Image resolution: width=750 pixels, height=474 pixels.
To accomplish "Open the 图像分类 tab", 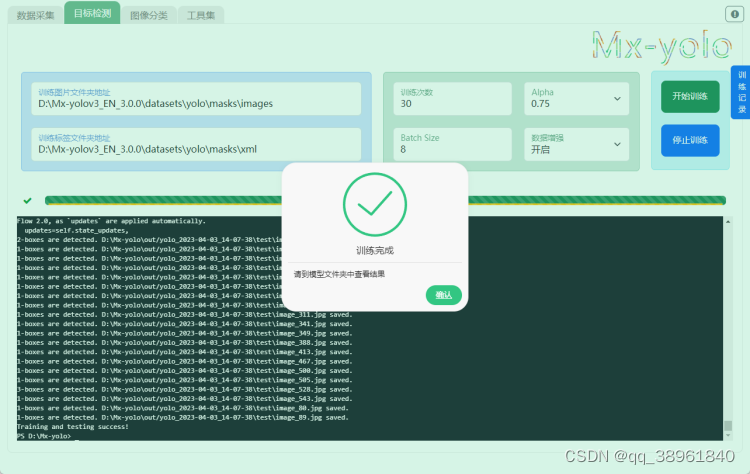I will point(149,15).
